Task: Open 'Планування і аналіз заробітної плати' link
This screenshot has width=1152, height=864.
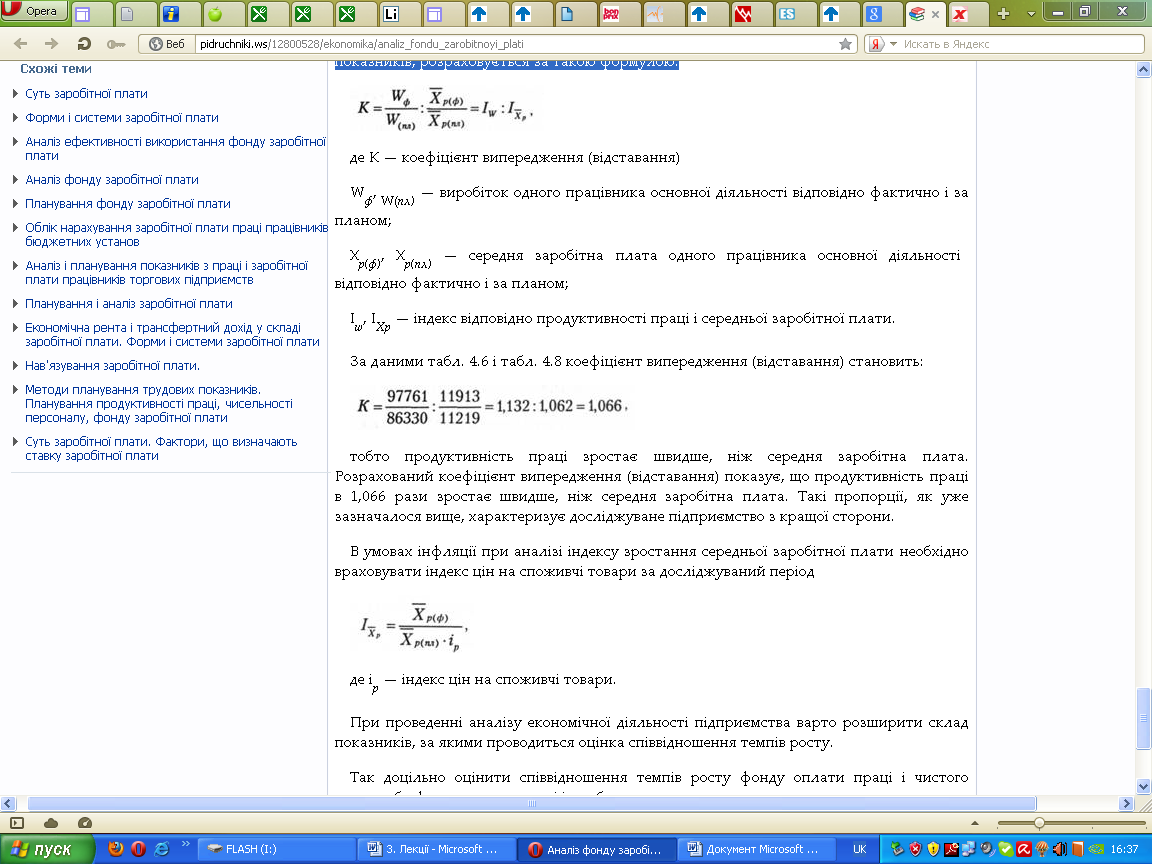Action: 129,303
